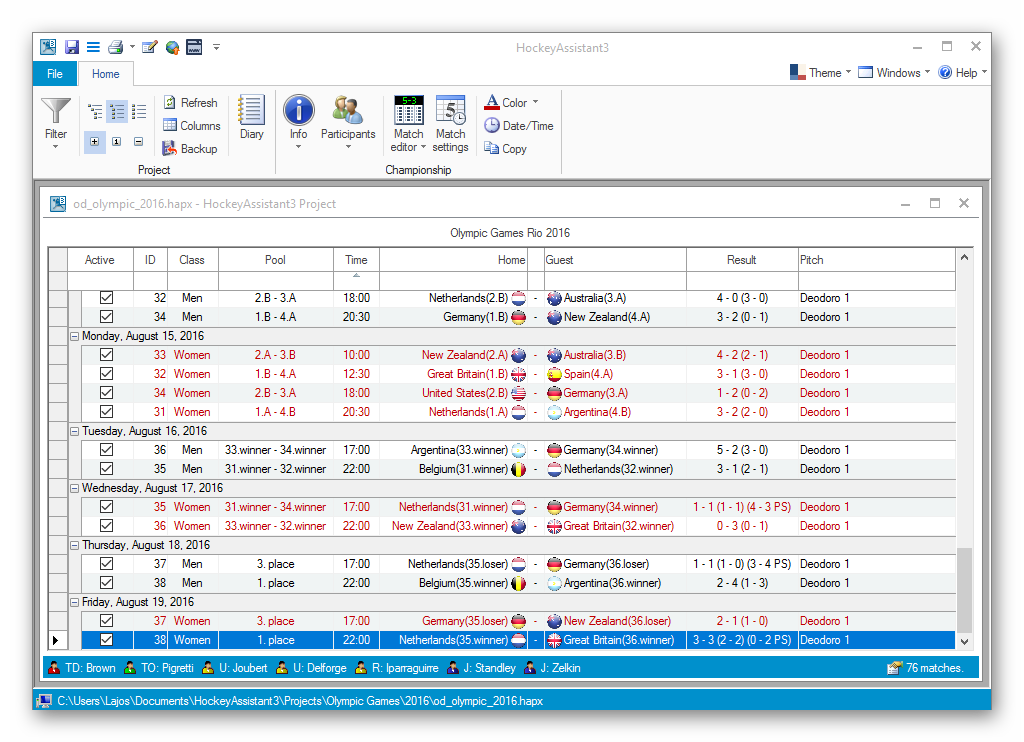The image size is (1024, 742).
Task: Open the Theme dropdown
Action: tap(820, 73)
